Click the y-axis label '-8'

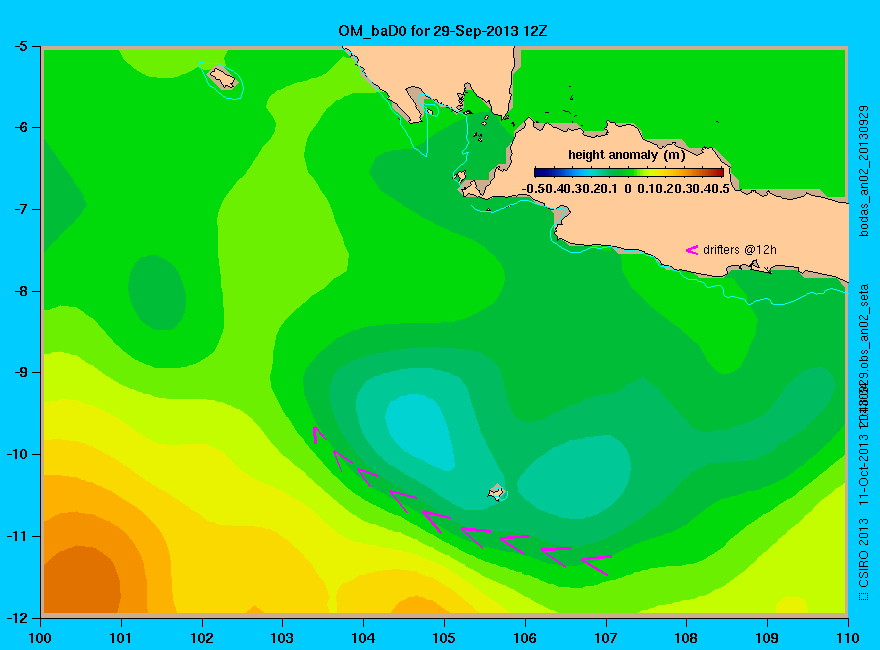pos(20,291)
